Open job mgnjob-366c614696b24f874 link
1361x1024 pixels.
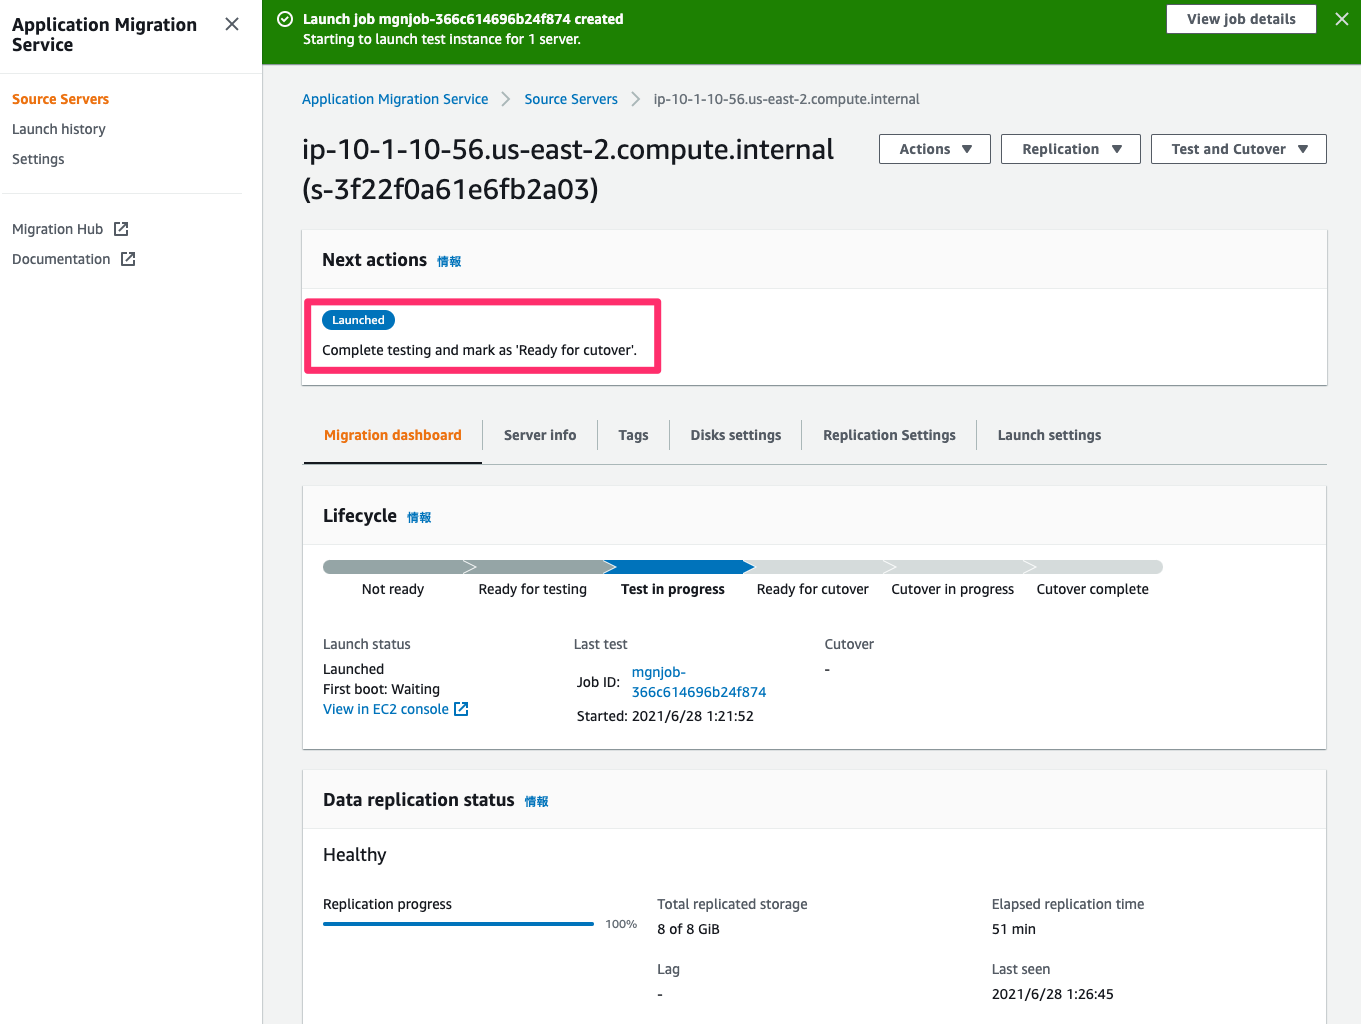pyautogui.click(x=699, y=682)
